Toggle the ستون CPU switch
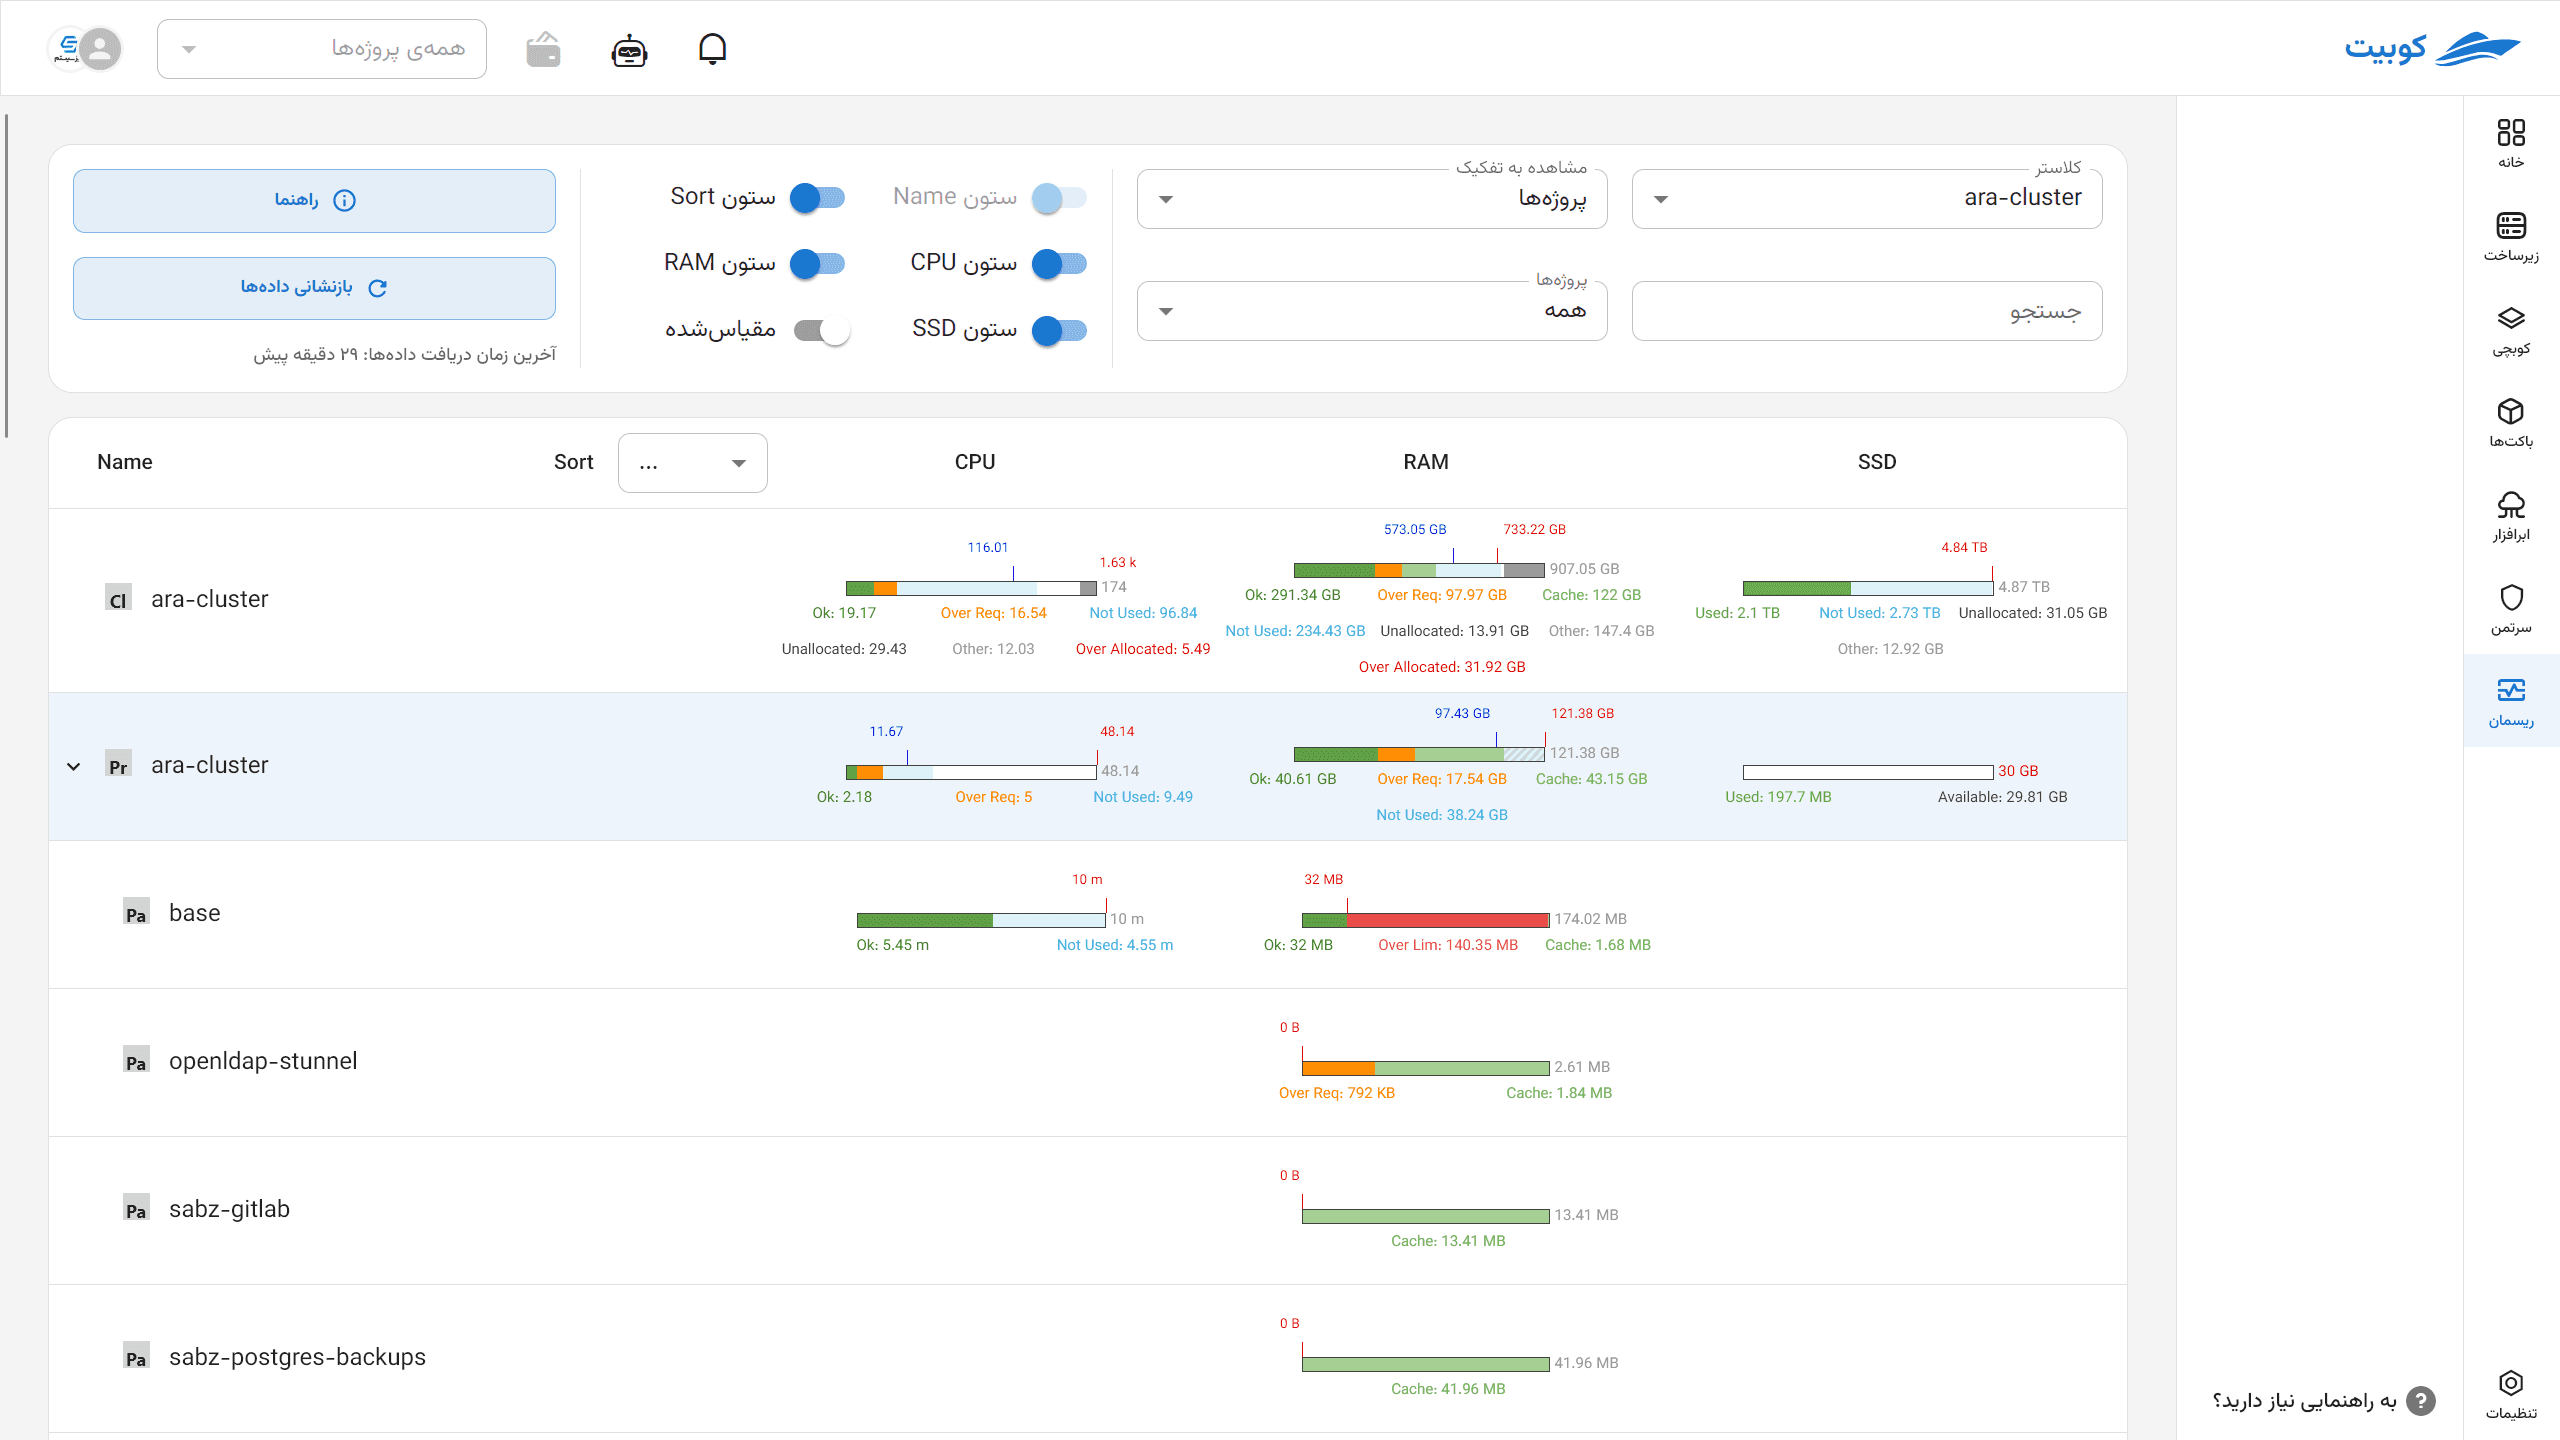2560x1440 pixels. [x=1059, y=264]
